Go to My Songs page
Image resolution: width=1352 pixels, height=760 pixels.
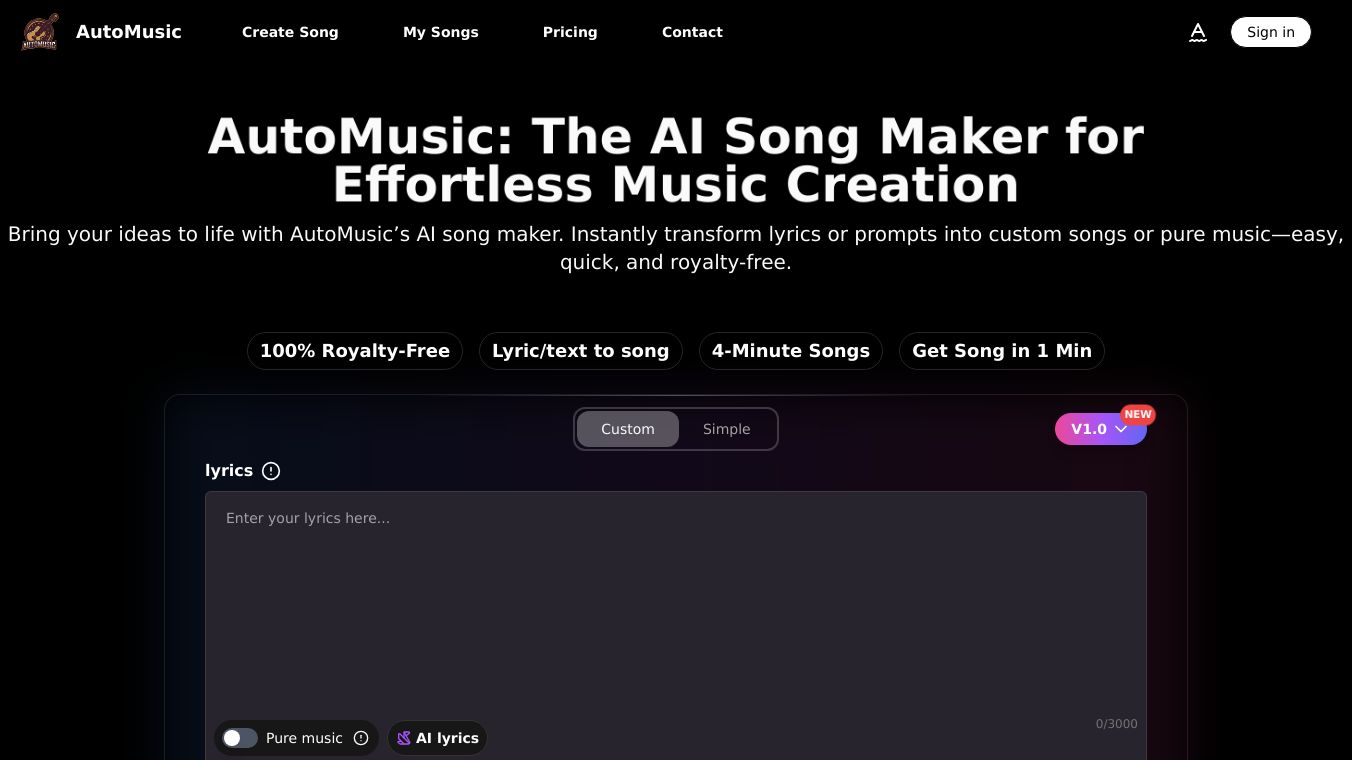[x=441, y=32]
